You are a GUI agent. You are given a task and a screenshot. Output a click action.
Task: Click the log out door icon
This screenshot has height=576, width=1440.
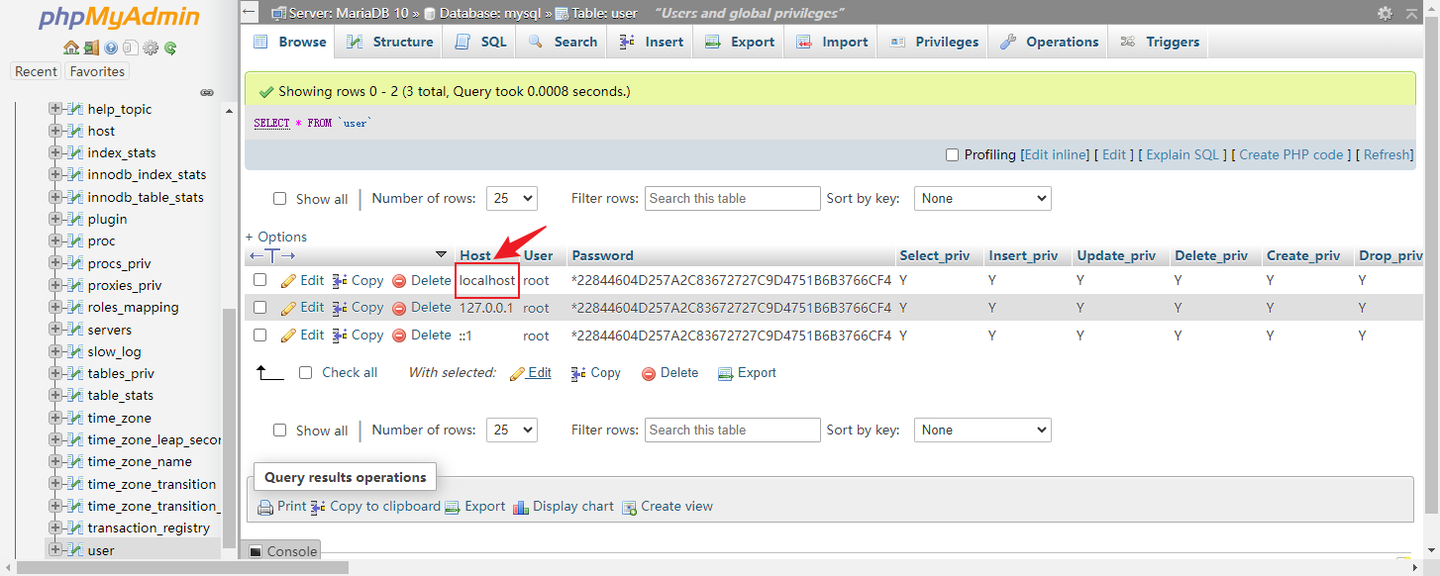tap(91, 48)
